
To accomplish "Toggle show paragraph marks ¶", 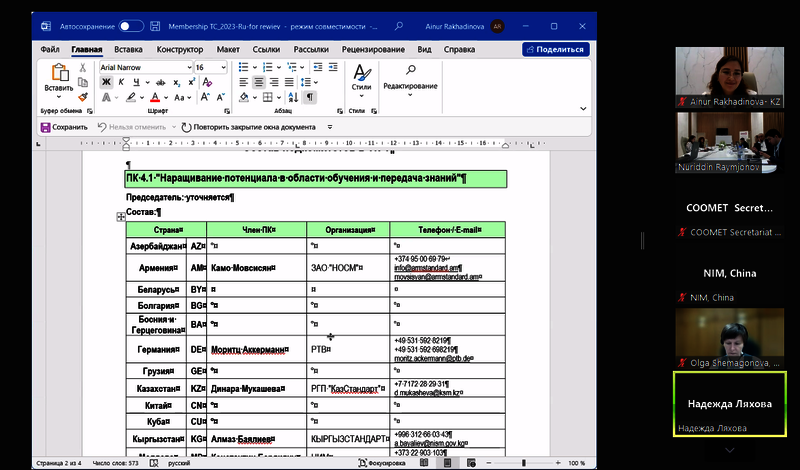I will click(310, 97).
